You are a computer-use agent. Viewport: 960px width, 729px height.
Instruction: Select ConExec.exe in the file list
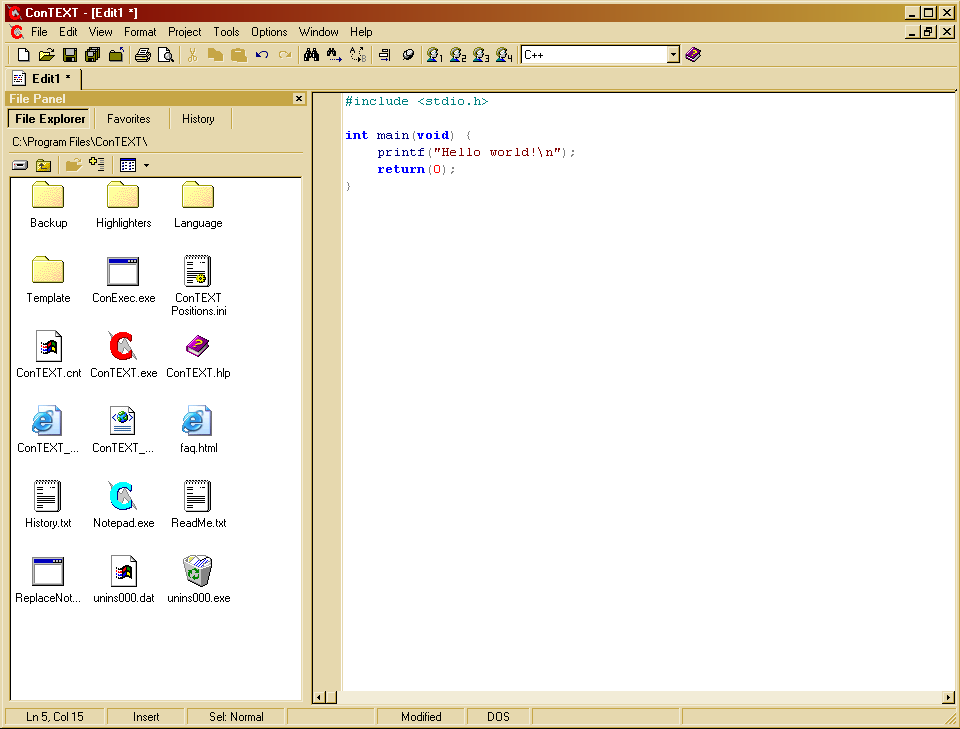pos(123,280)
